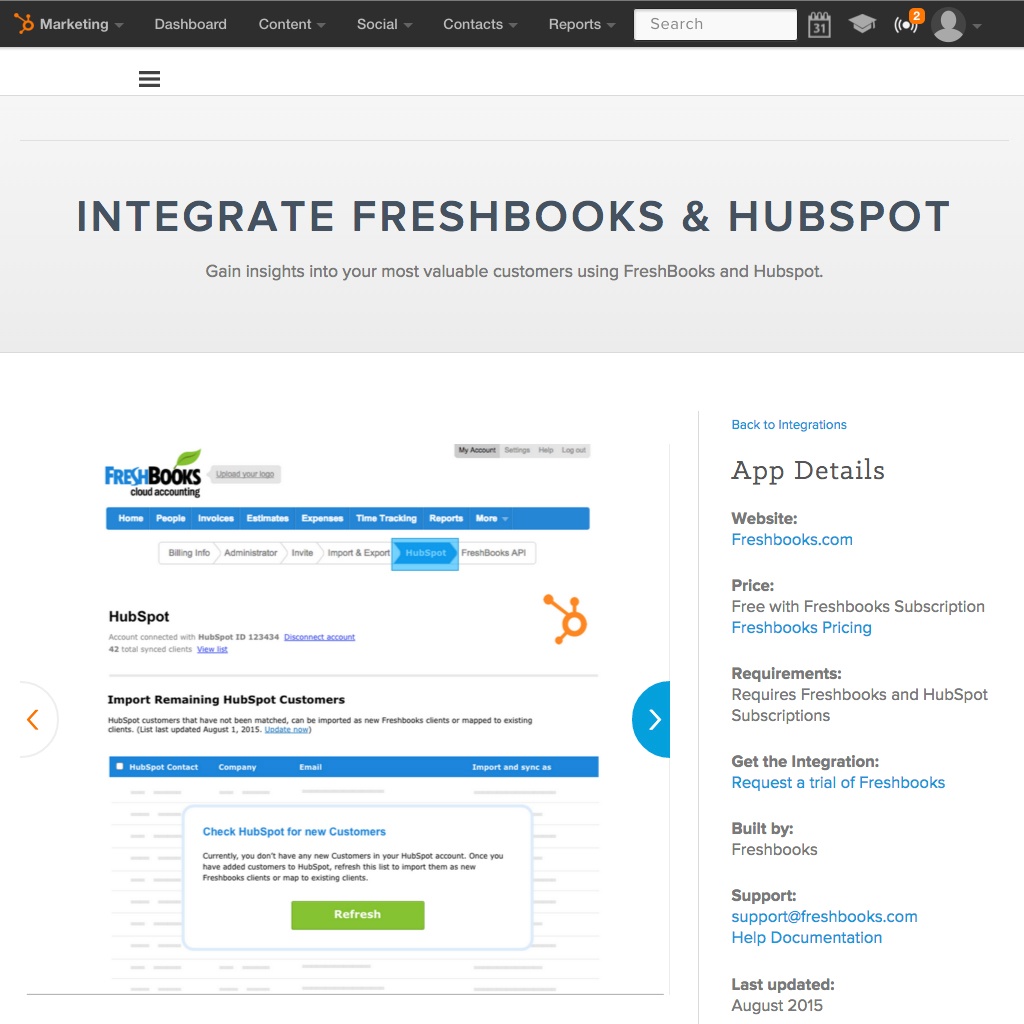The image size is (1024, 1024).
Task: Expand the Contacts menu dropdown
Action: 480,24
